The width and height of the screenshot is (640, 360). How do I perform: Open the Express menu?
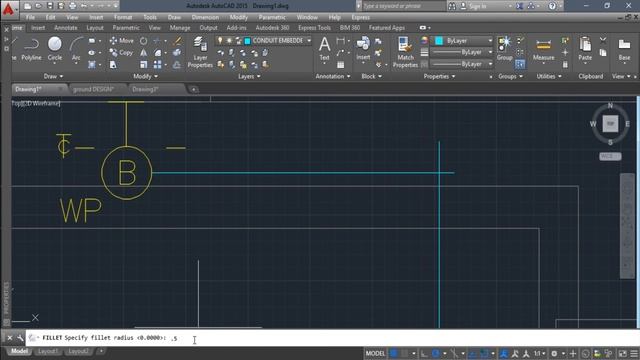[x=360, y=18]
